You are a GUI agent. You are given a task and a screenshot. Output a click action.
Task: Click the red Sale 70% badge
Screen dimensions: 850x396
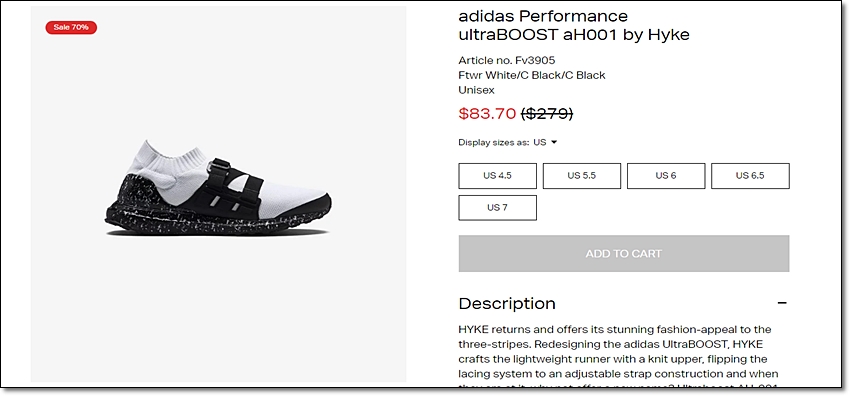(71, 27)
